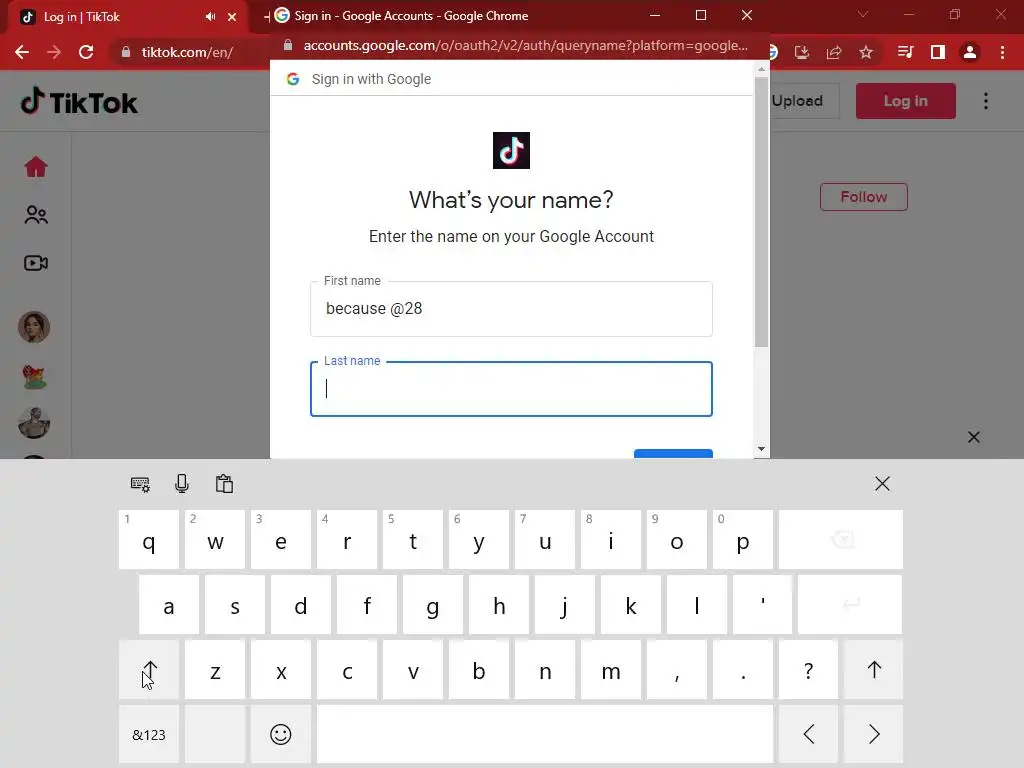Open the media control icon in toolbar

pyautogui.click(x=905, y=52)
